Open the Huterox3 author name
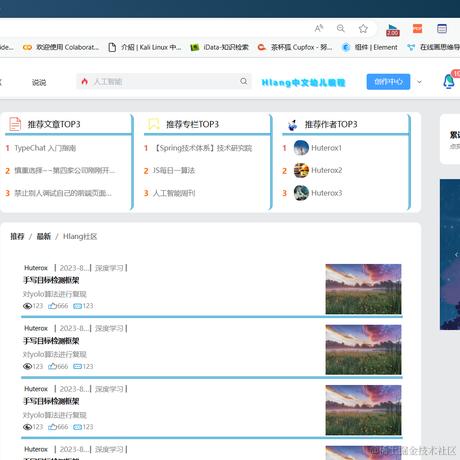 (x=326, y=193)
